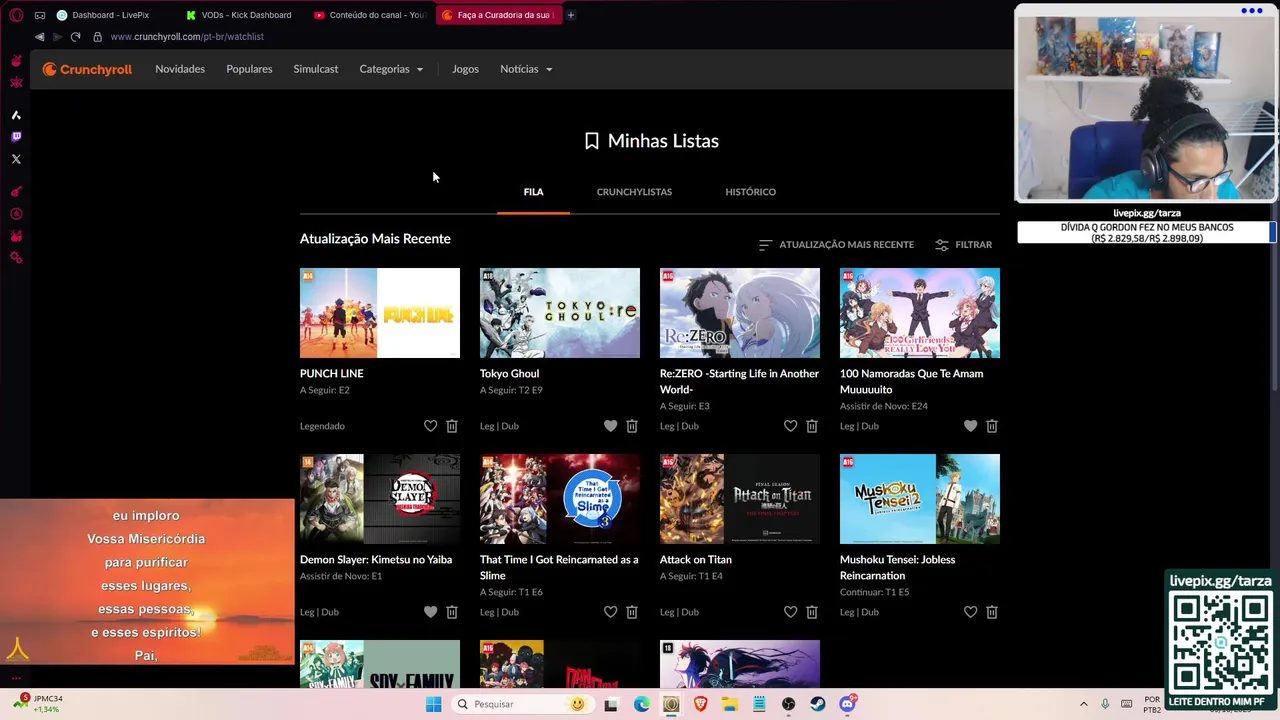This screenshot has width=1280, height=720.
Task: Open Microsoft Edge from the taskbar
Action: coord(641,704)
